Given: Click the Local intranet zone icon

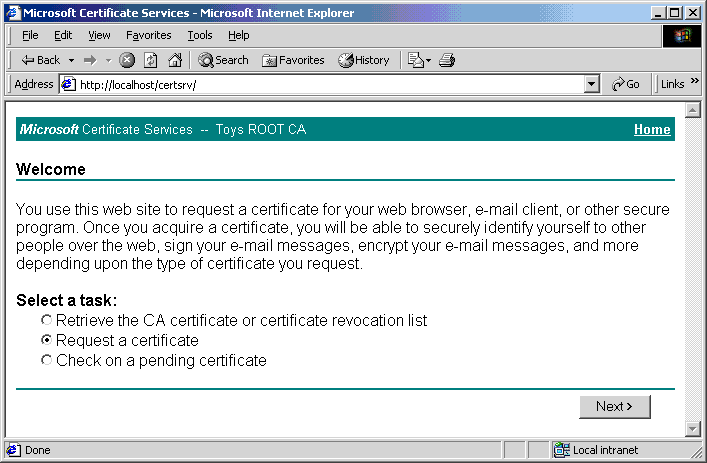Looking at the screenshot, I should (x=562, y=450).
